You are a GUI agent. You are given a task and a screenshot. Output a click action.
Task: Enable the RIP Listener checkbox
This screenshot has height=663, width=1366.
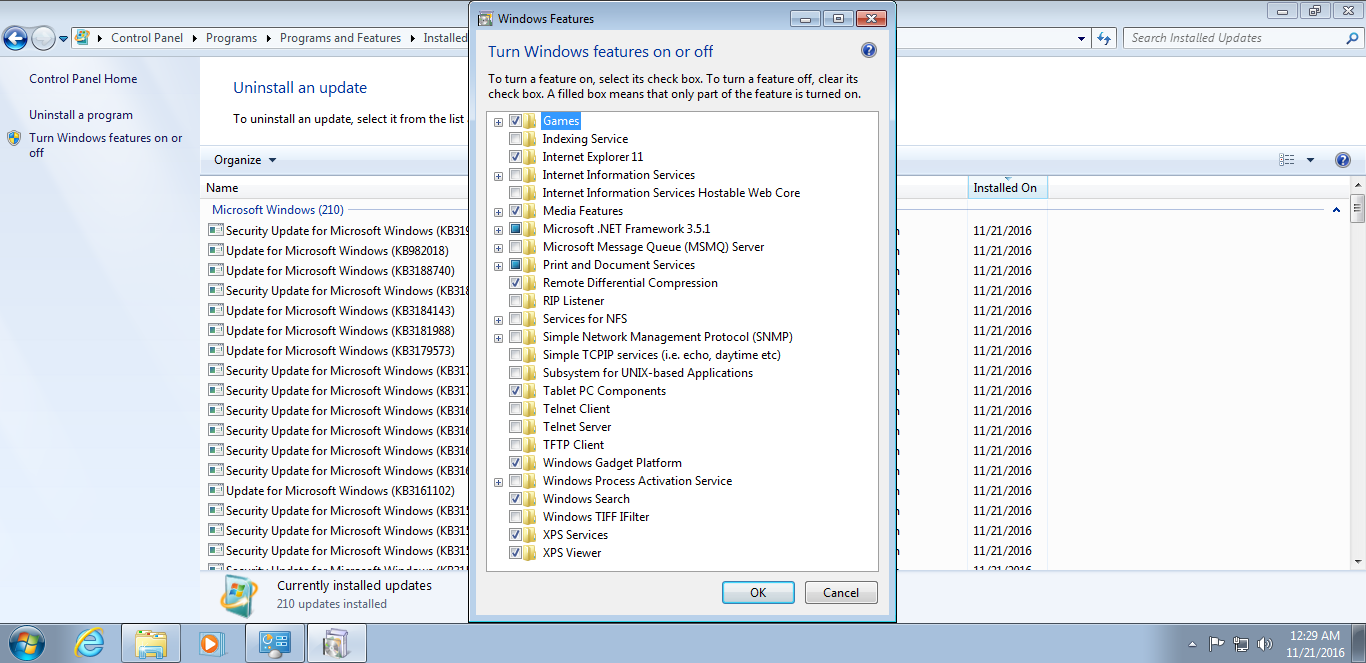point(515,301)
